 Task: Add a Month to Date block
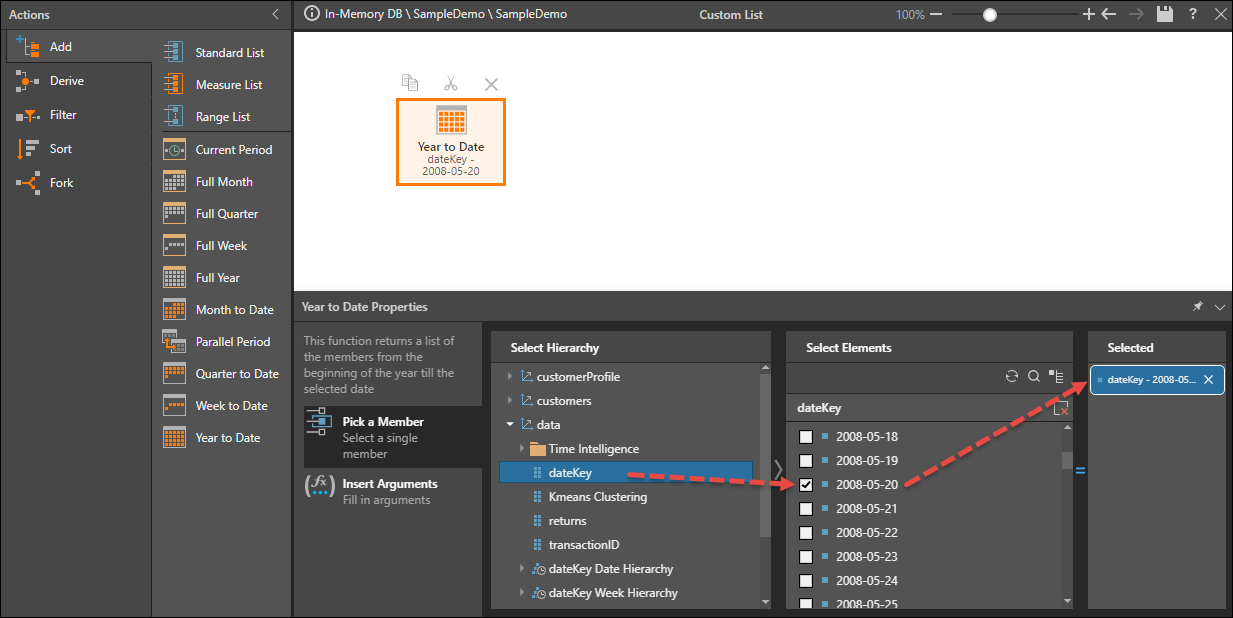(222, 310)
